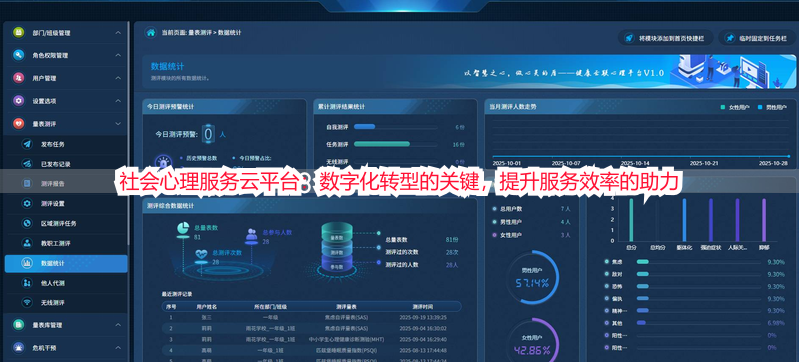Screen dimensions: 799x362
Task: Expand the 设置选项 chevron
Action: pos(118,101)
